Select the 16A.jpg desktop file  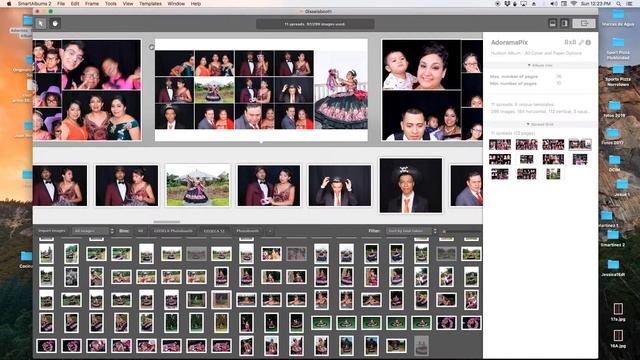coord(618,339)
